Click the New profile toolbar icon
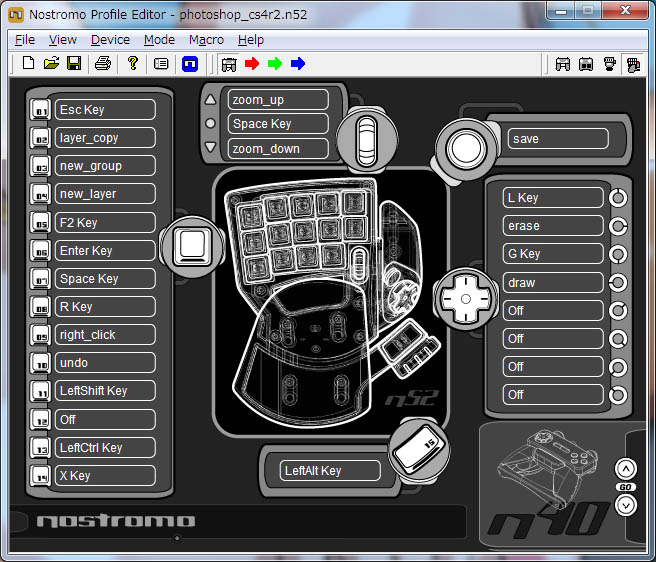The height and width of the screenshot is (562, 656). [28, 64]
